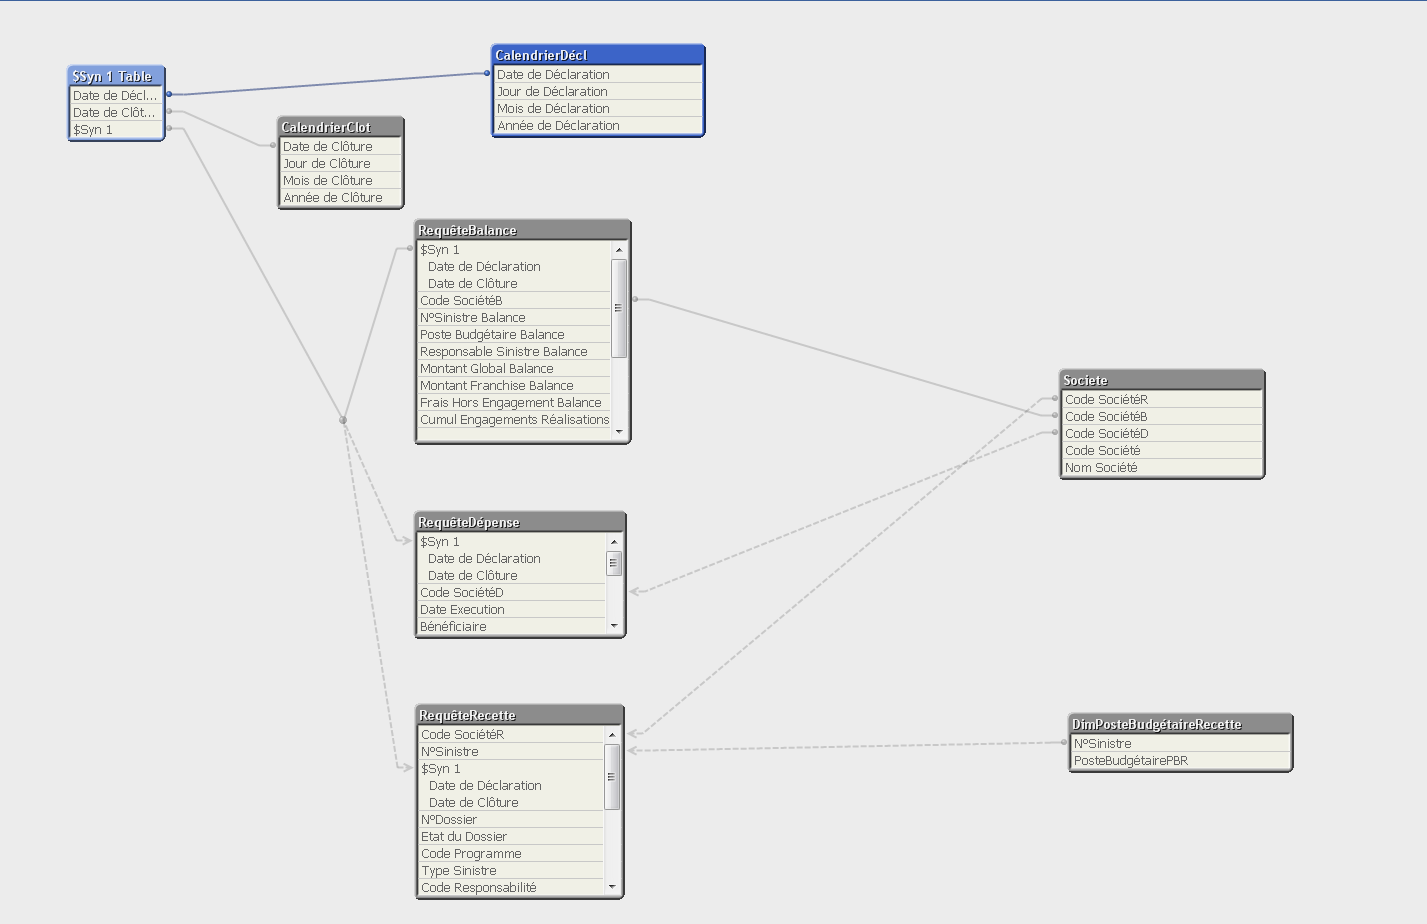The height and width of the screenshot is (924, 1427).
Task: Click Date de Clôture in RequêteRecette
Action: coord(511,802)
